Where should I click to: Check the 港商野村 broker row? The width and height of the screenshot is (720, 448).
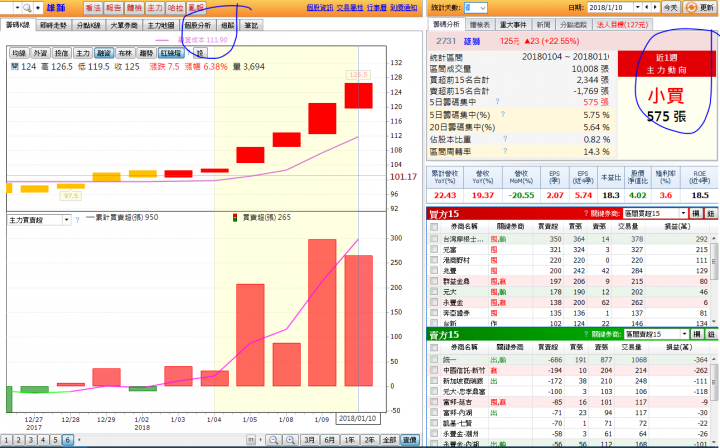(x=434, y=260)
